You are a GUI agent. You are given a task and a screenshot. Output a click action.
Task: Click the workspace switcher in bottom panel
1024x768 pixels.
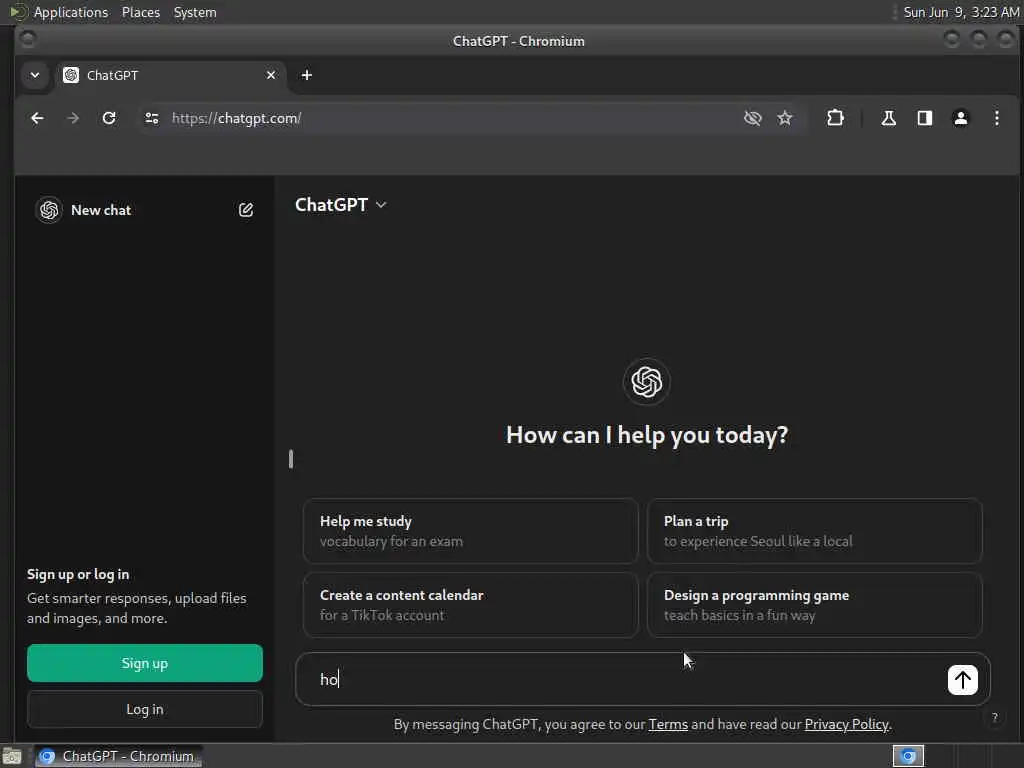coord(908,756)
